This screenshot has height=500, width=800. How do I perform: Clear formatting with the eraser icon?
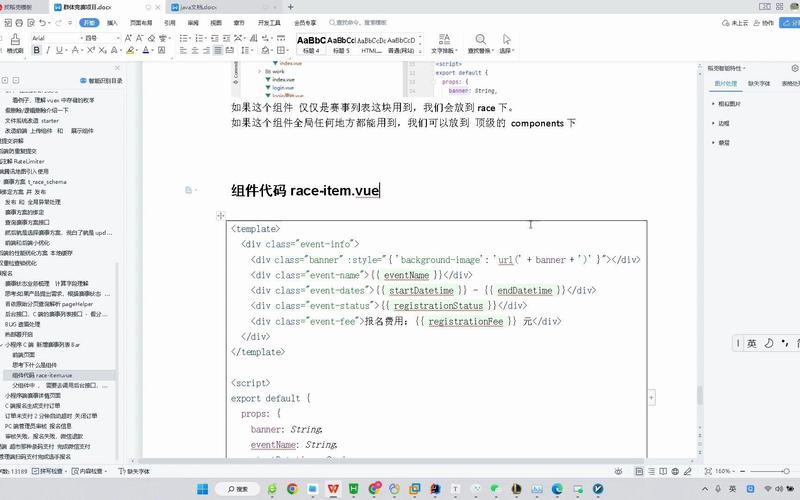(151, 38)
